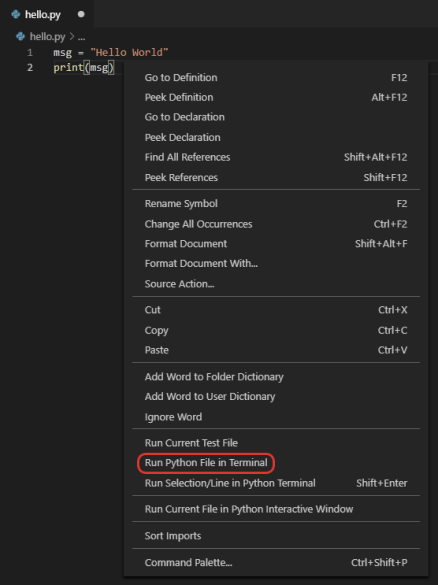Select the hello.py editor tab
The width and height of the screenshot is (438, 585).
pyautogui.click(x=47, y=15)
